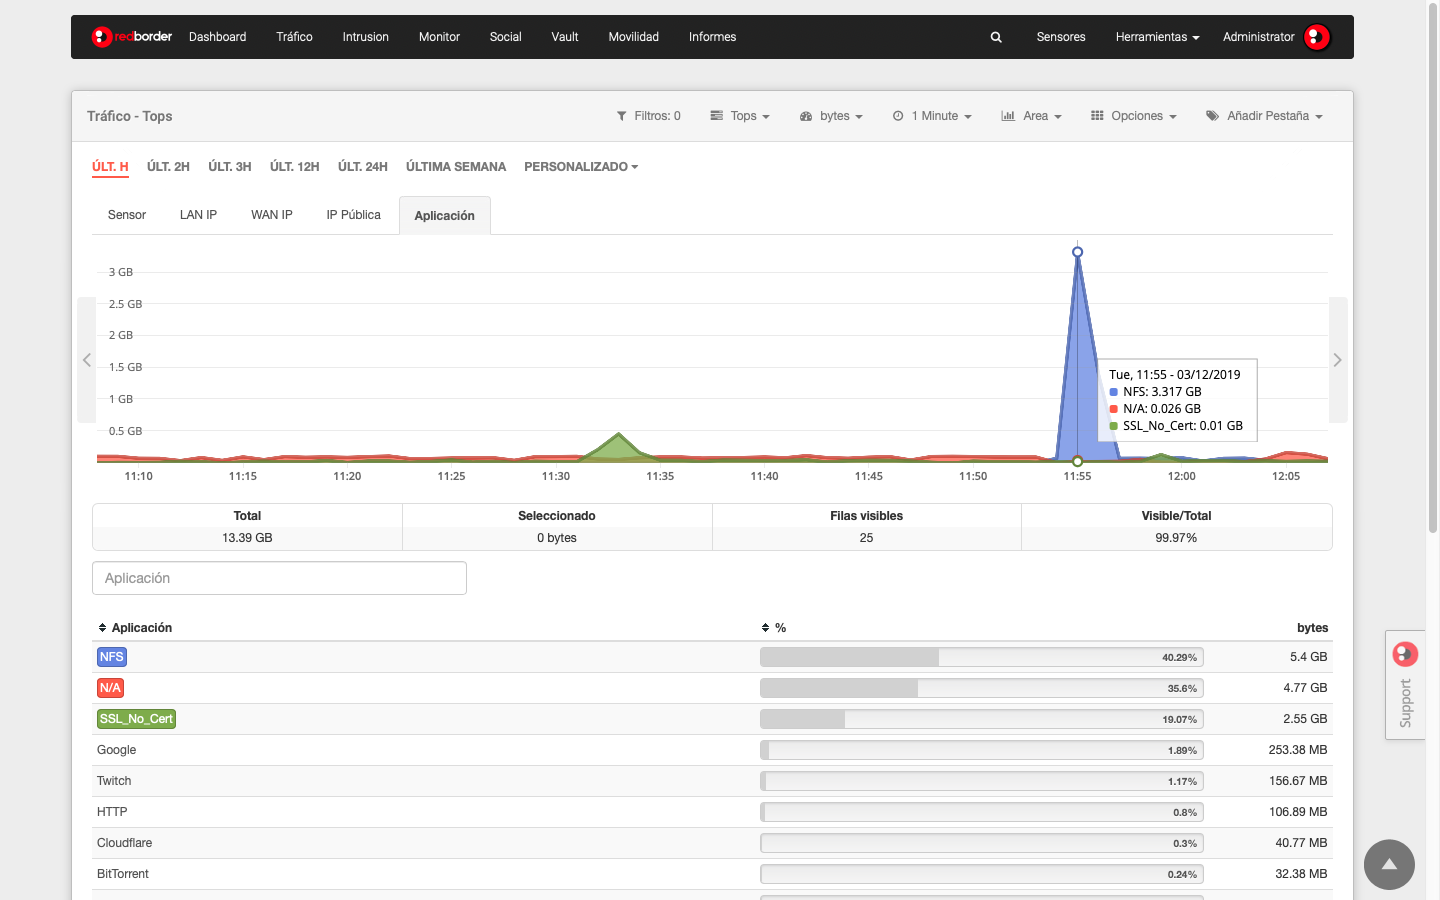The image size is (1440, 900).
Task: Open the Monitor section
Action: [x=439, y=37]
